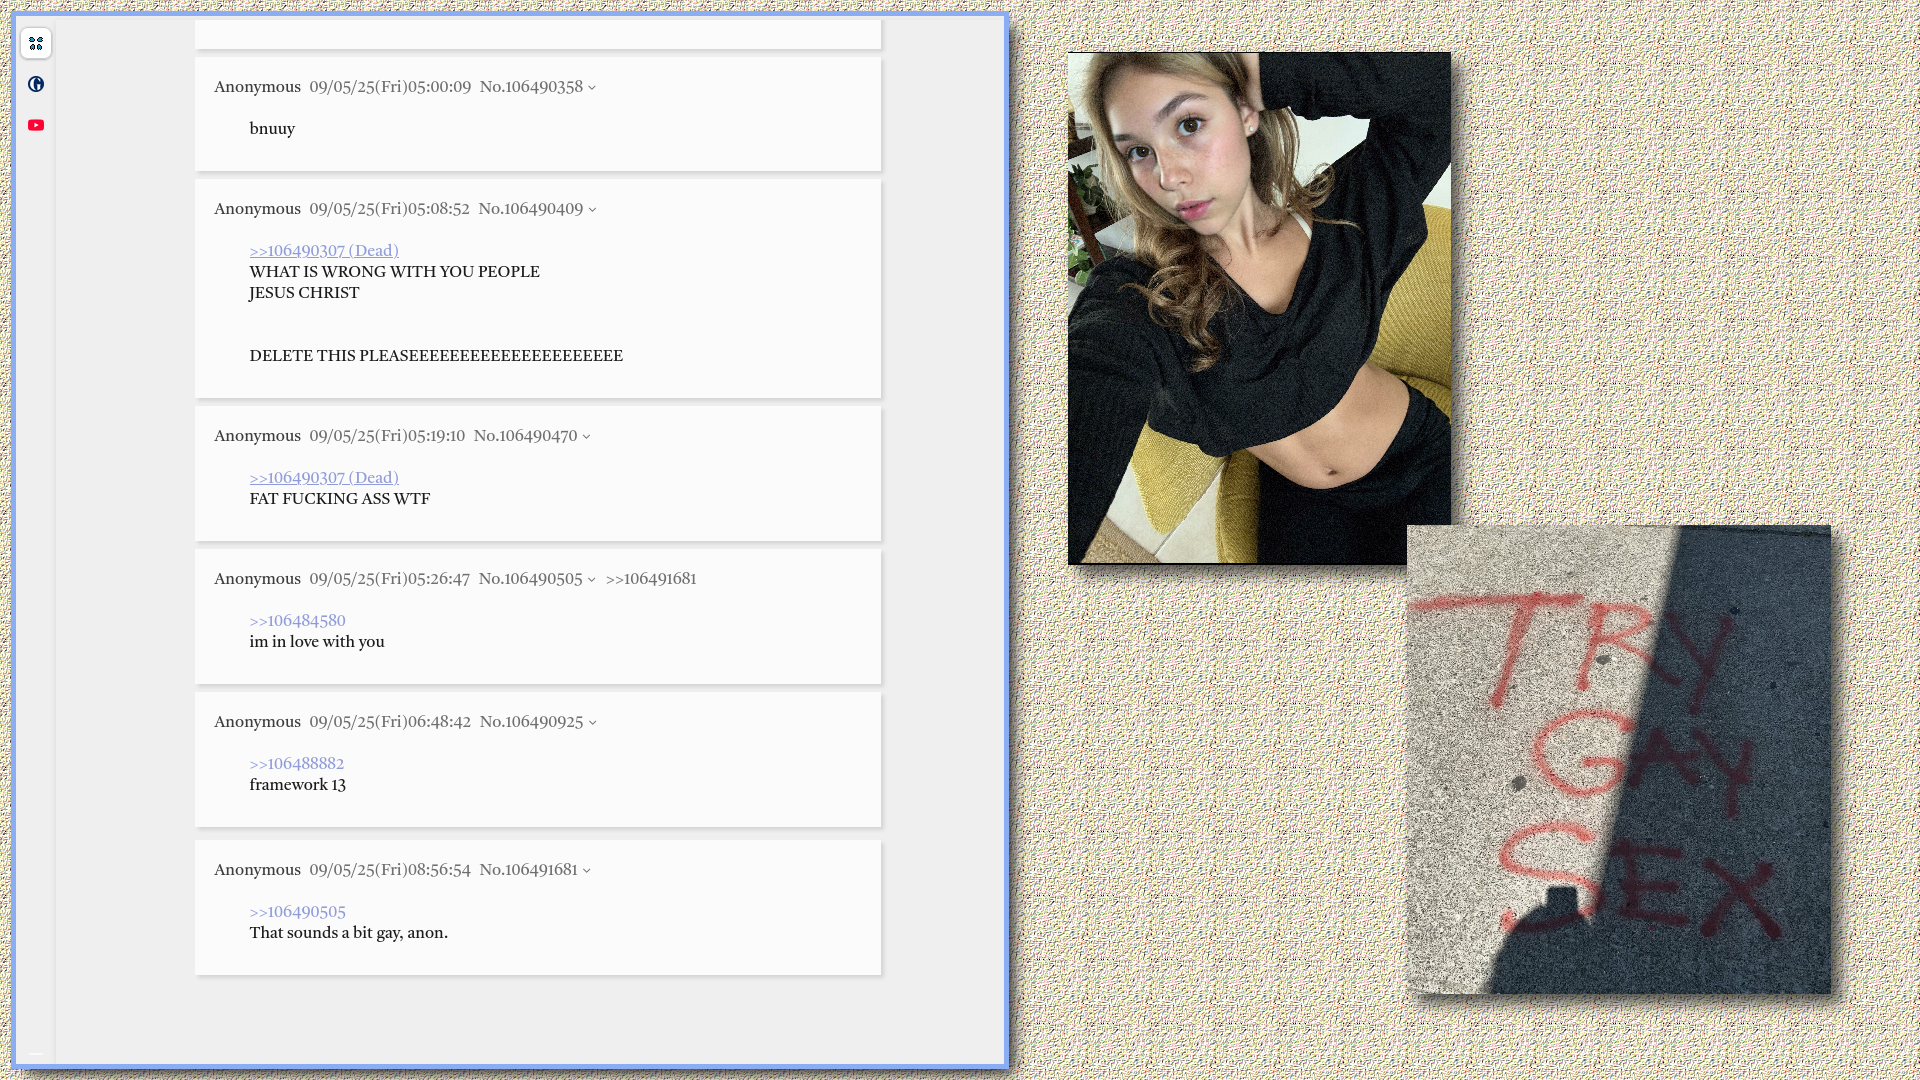The height and width of the screenshot is (1080, 1920).
Task: Expand the menu arrow for post No.106490409
Action: pos(592,210)
